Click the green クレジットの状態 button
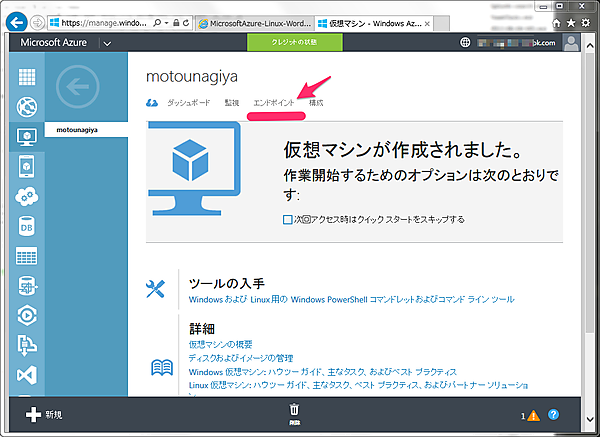 click(x=295, y=42)
